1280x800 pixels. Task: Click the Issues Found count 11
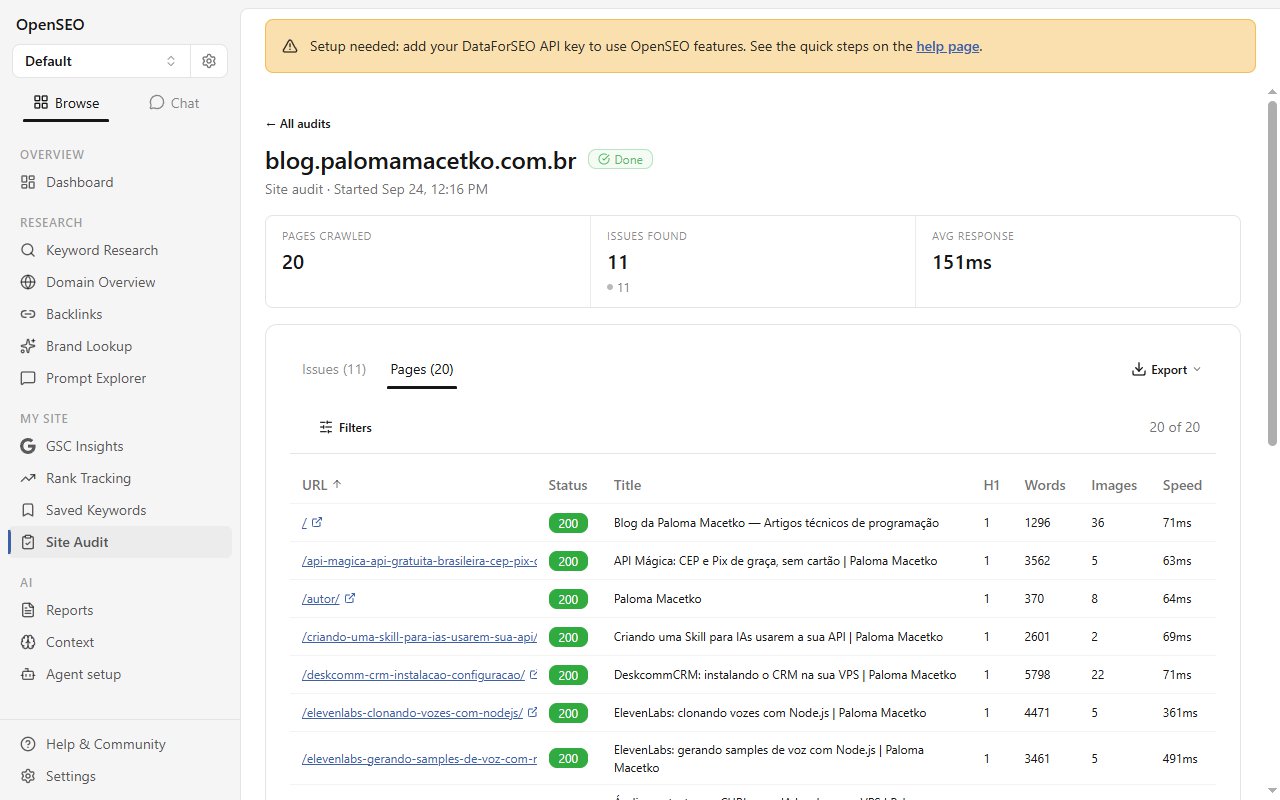[x=618, y=262]
